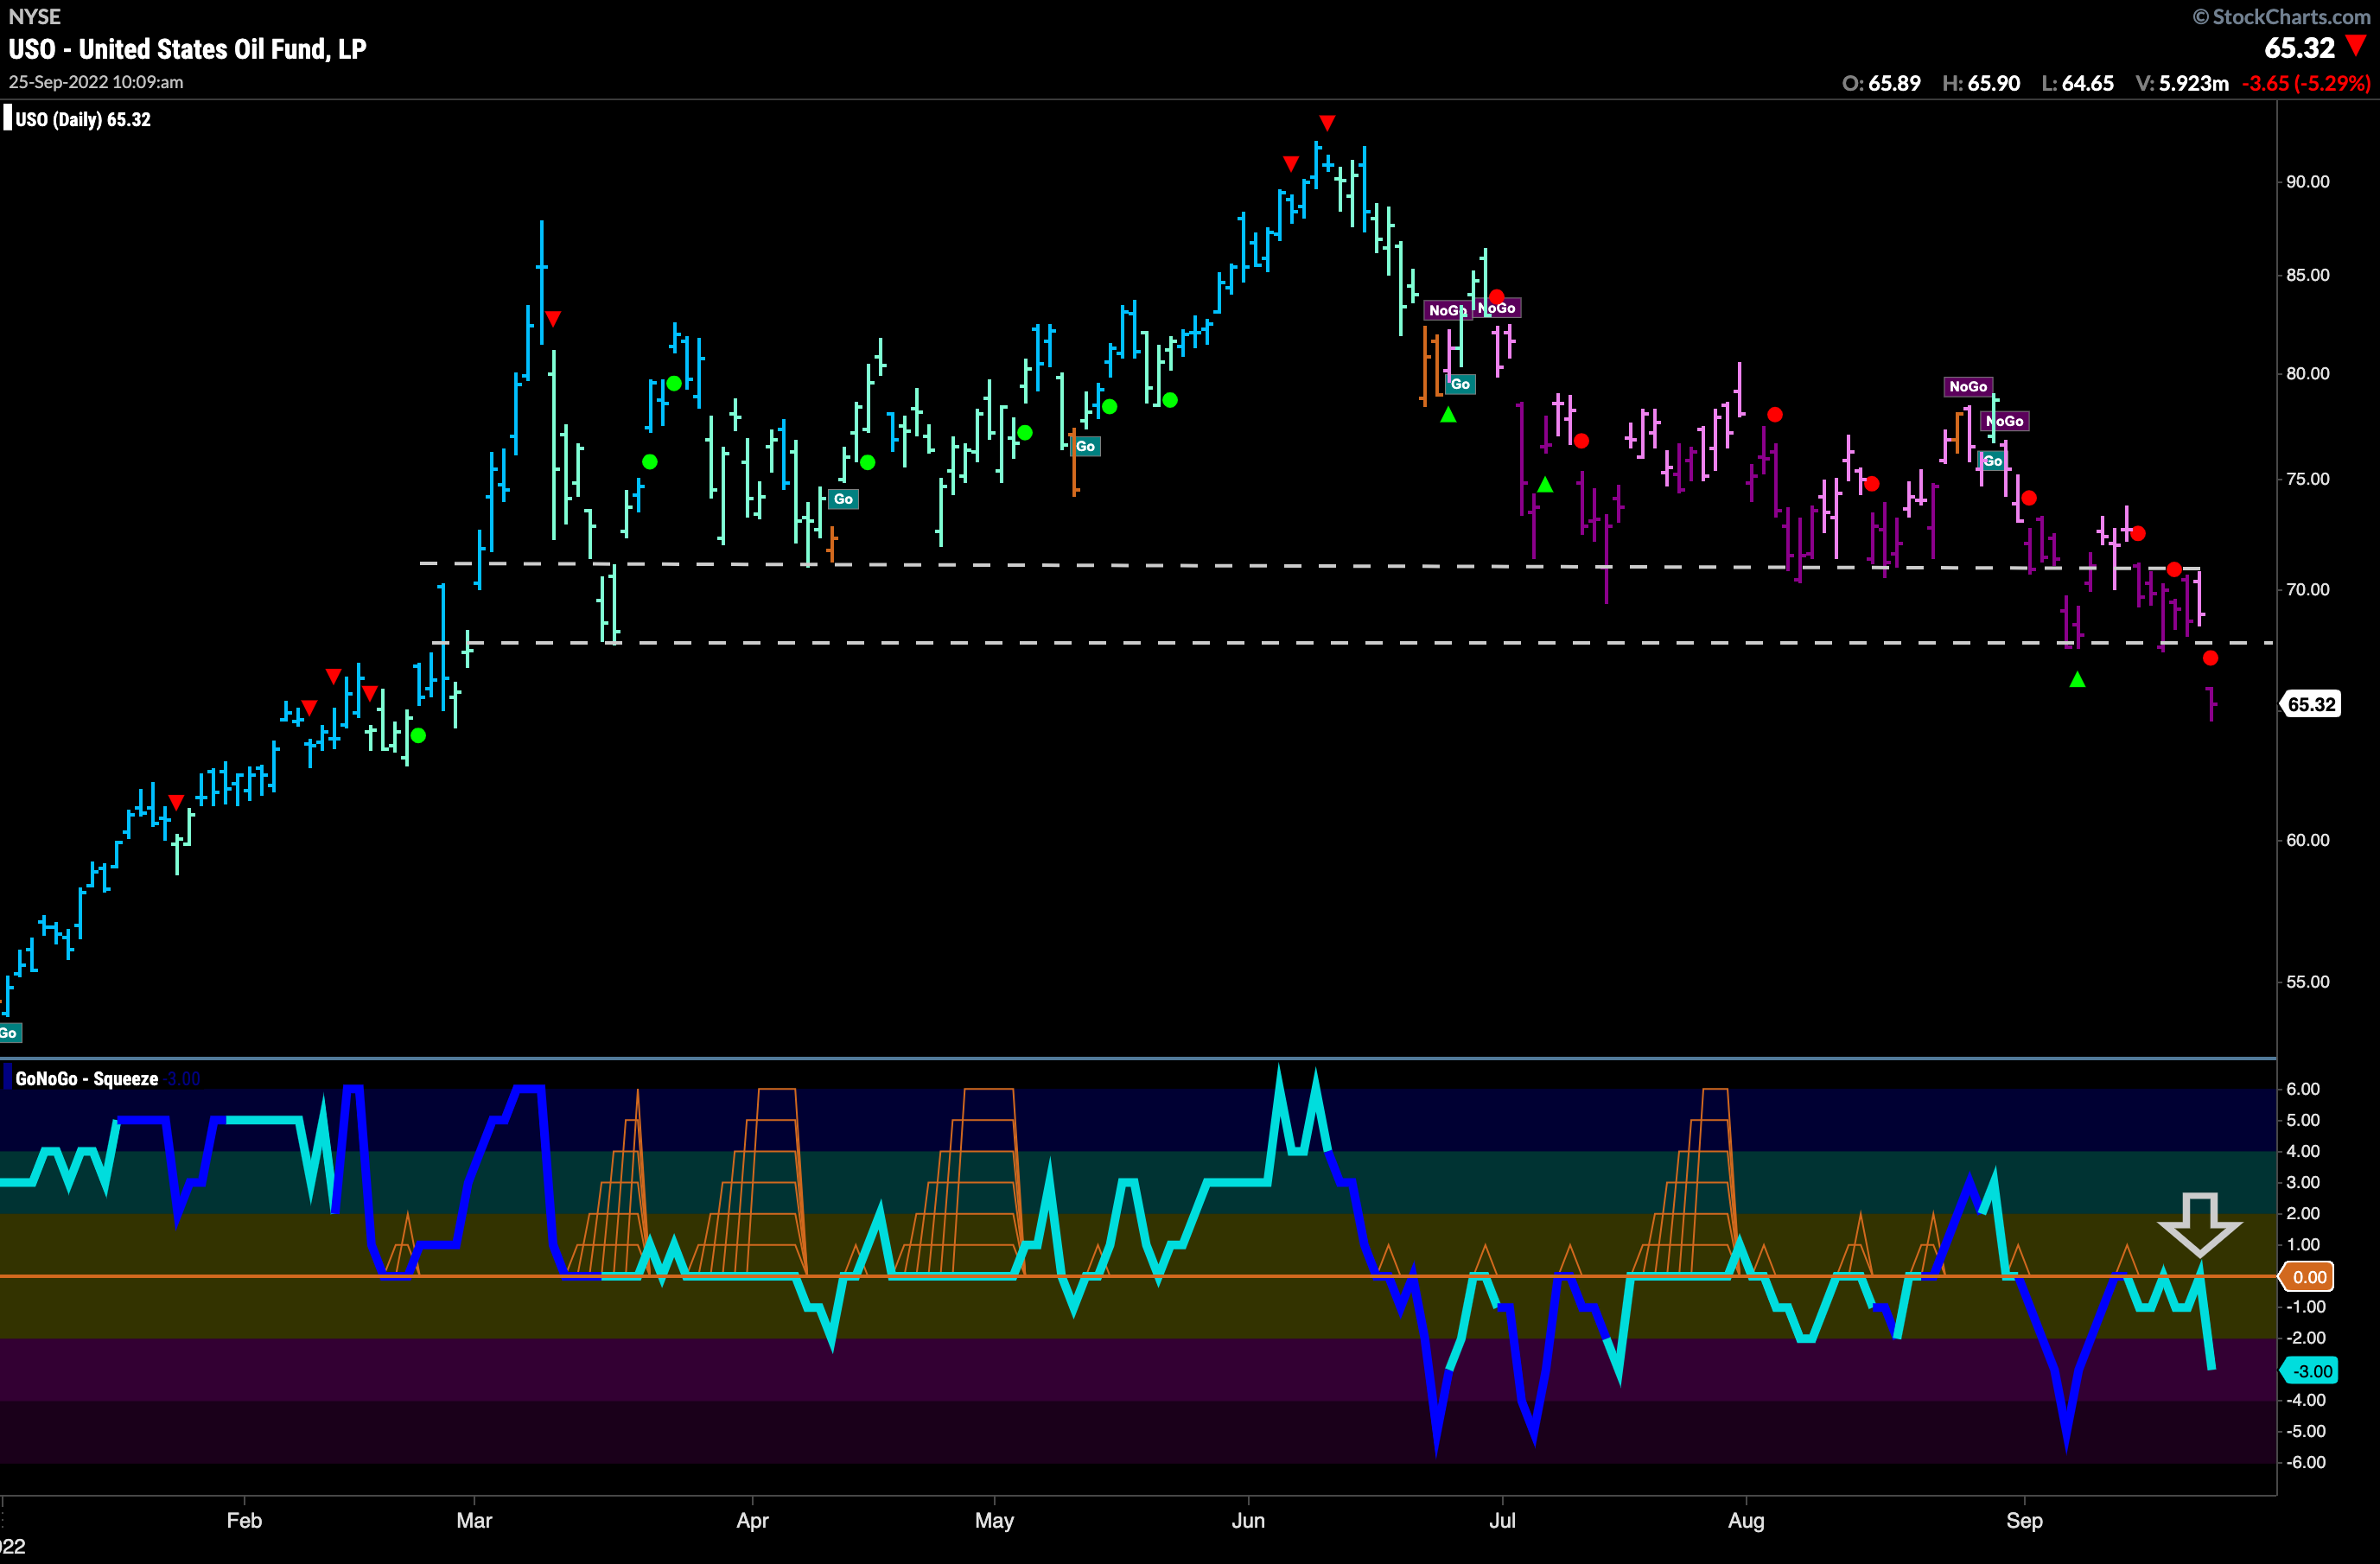The height and width of the screenshot is (1564, 2380).
Task: Click the Jun label on the time axis
Action: coord(1248,1520)
